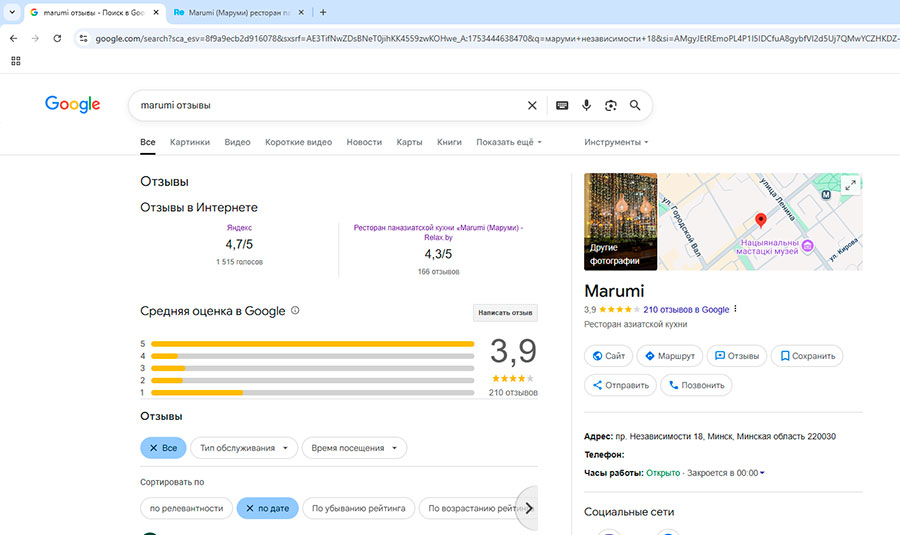Expand the map with fullscreen icon
This screenshot has width=900, height=535.
pyautogui.click(x=850, y=185)
